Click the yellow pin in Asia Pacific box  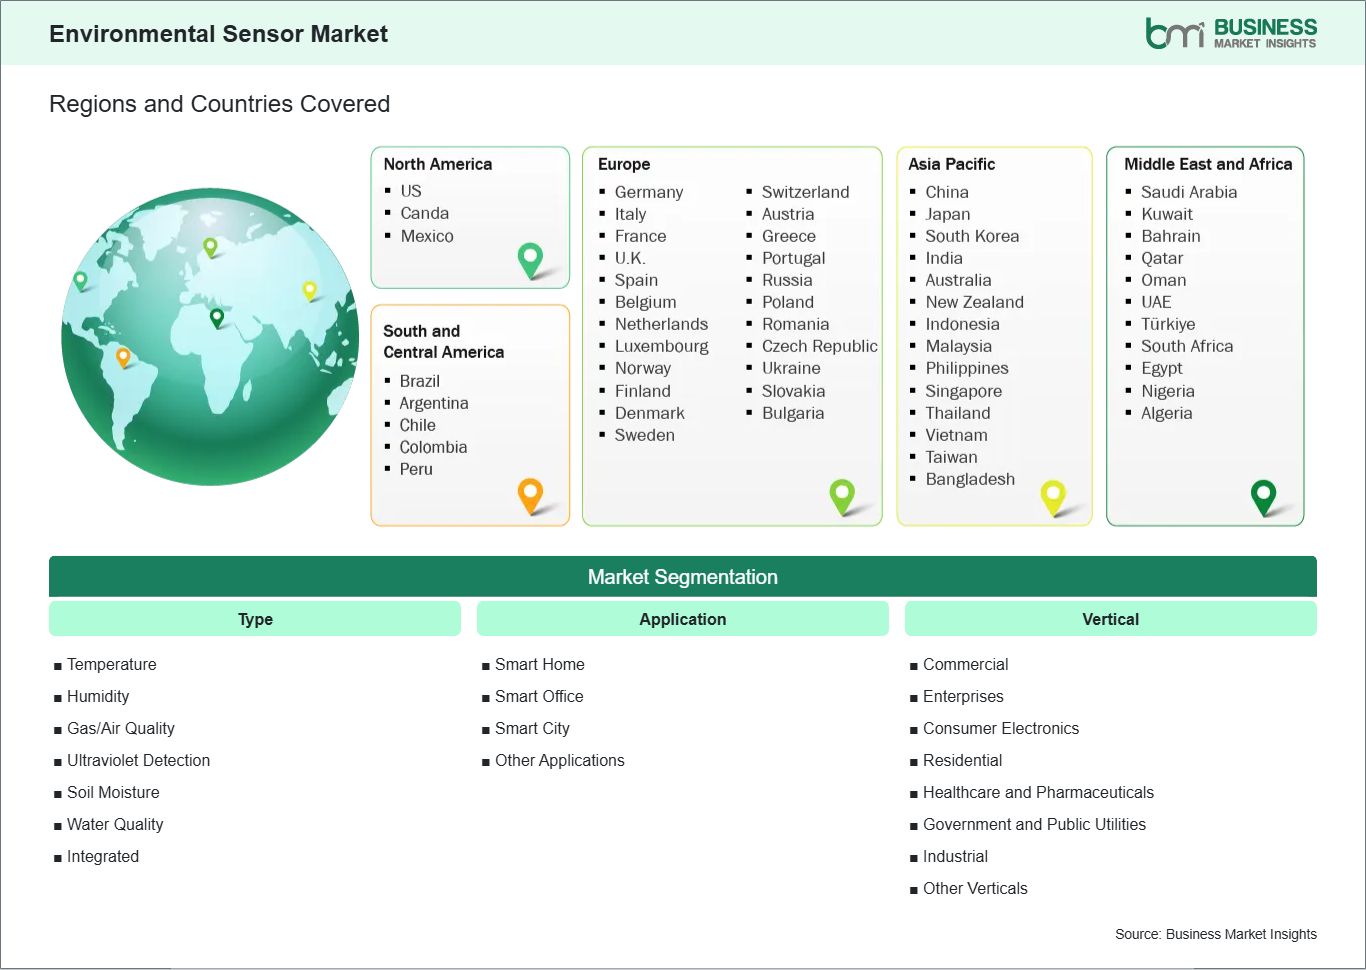point(1053,495)
